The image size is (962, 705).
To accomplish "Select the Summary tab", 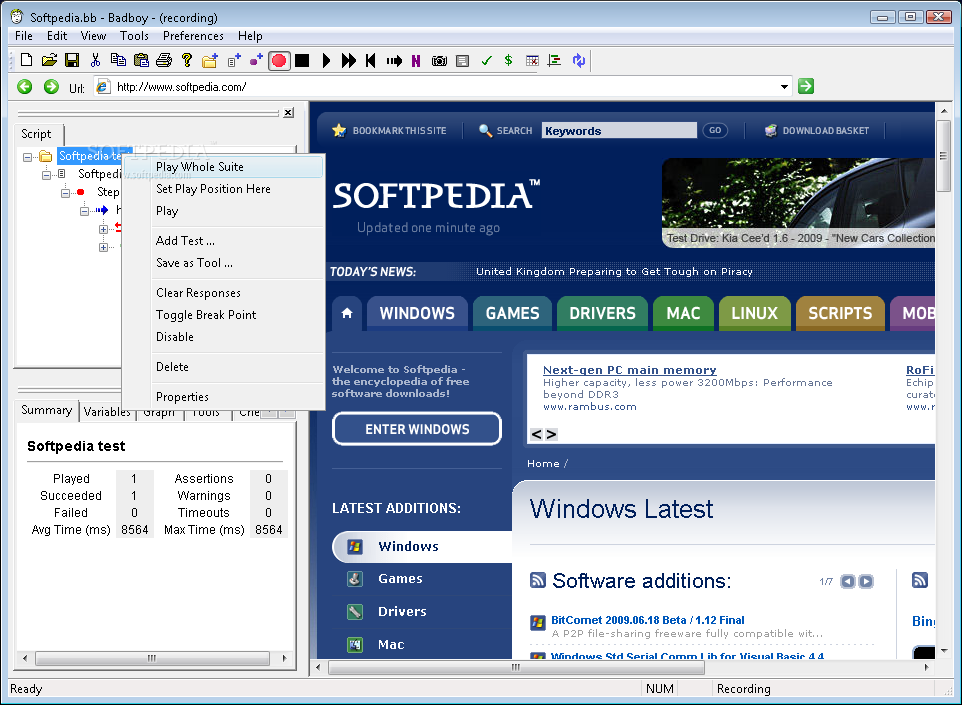I will coord(47,410).
